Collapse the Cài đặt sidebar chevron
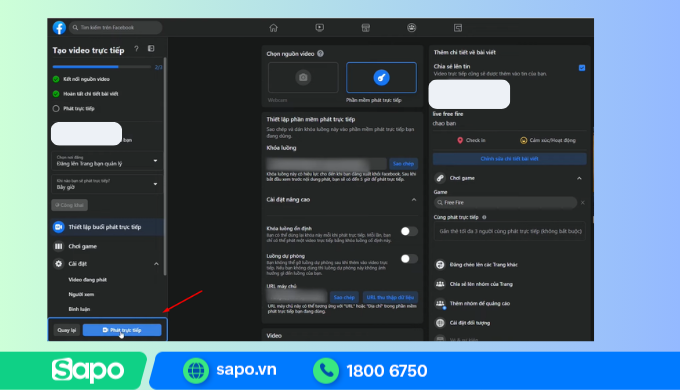The image size is (680, 390). click(156, 264)
